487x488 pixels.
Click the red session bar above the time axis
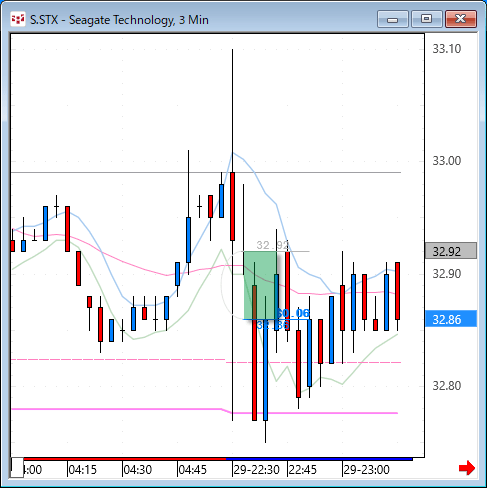coord(125,459)
